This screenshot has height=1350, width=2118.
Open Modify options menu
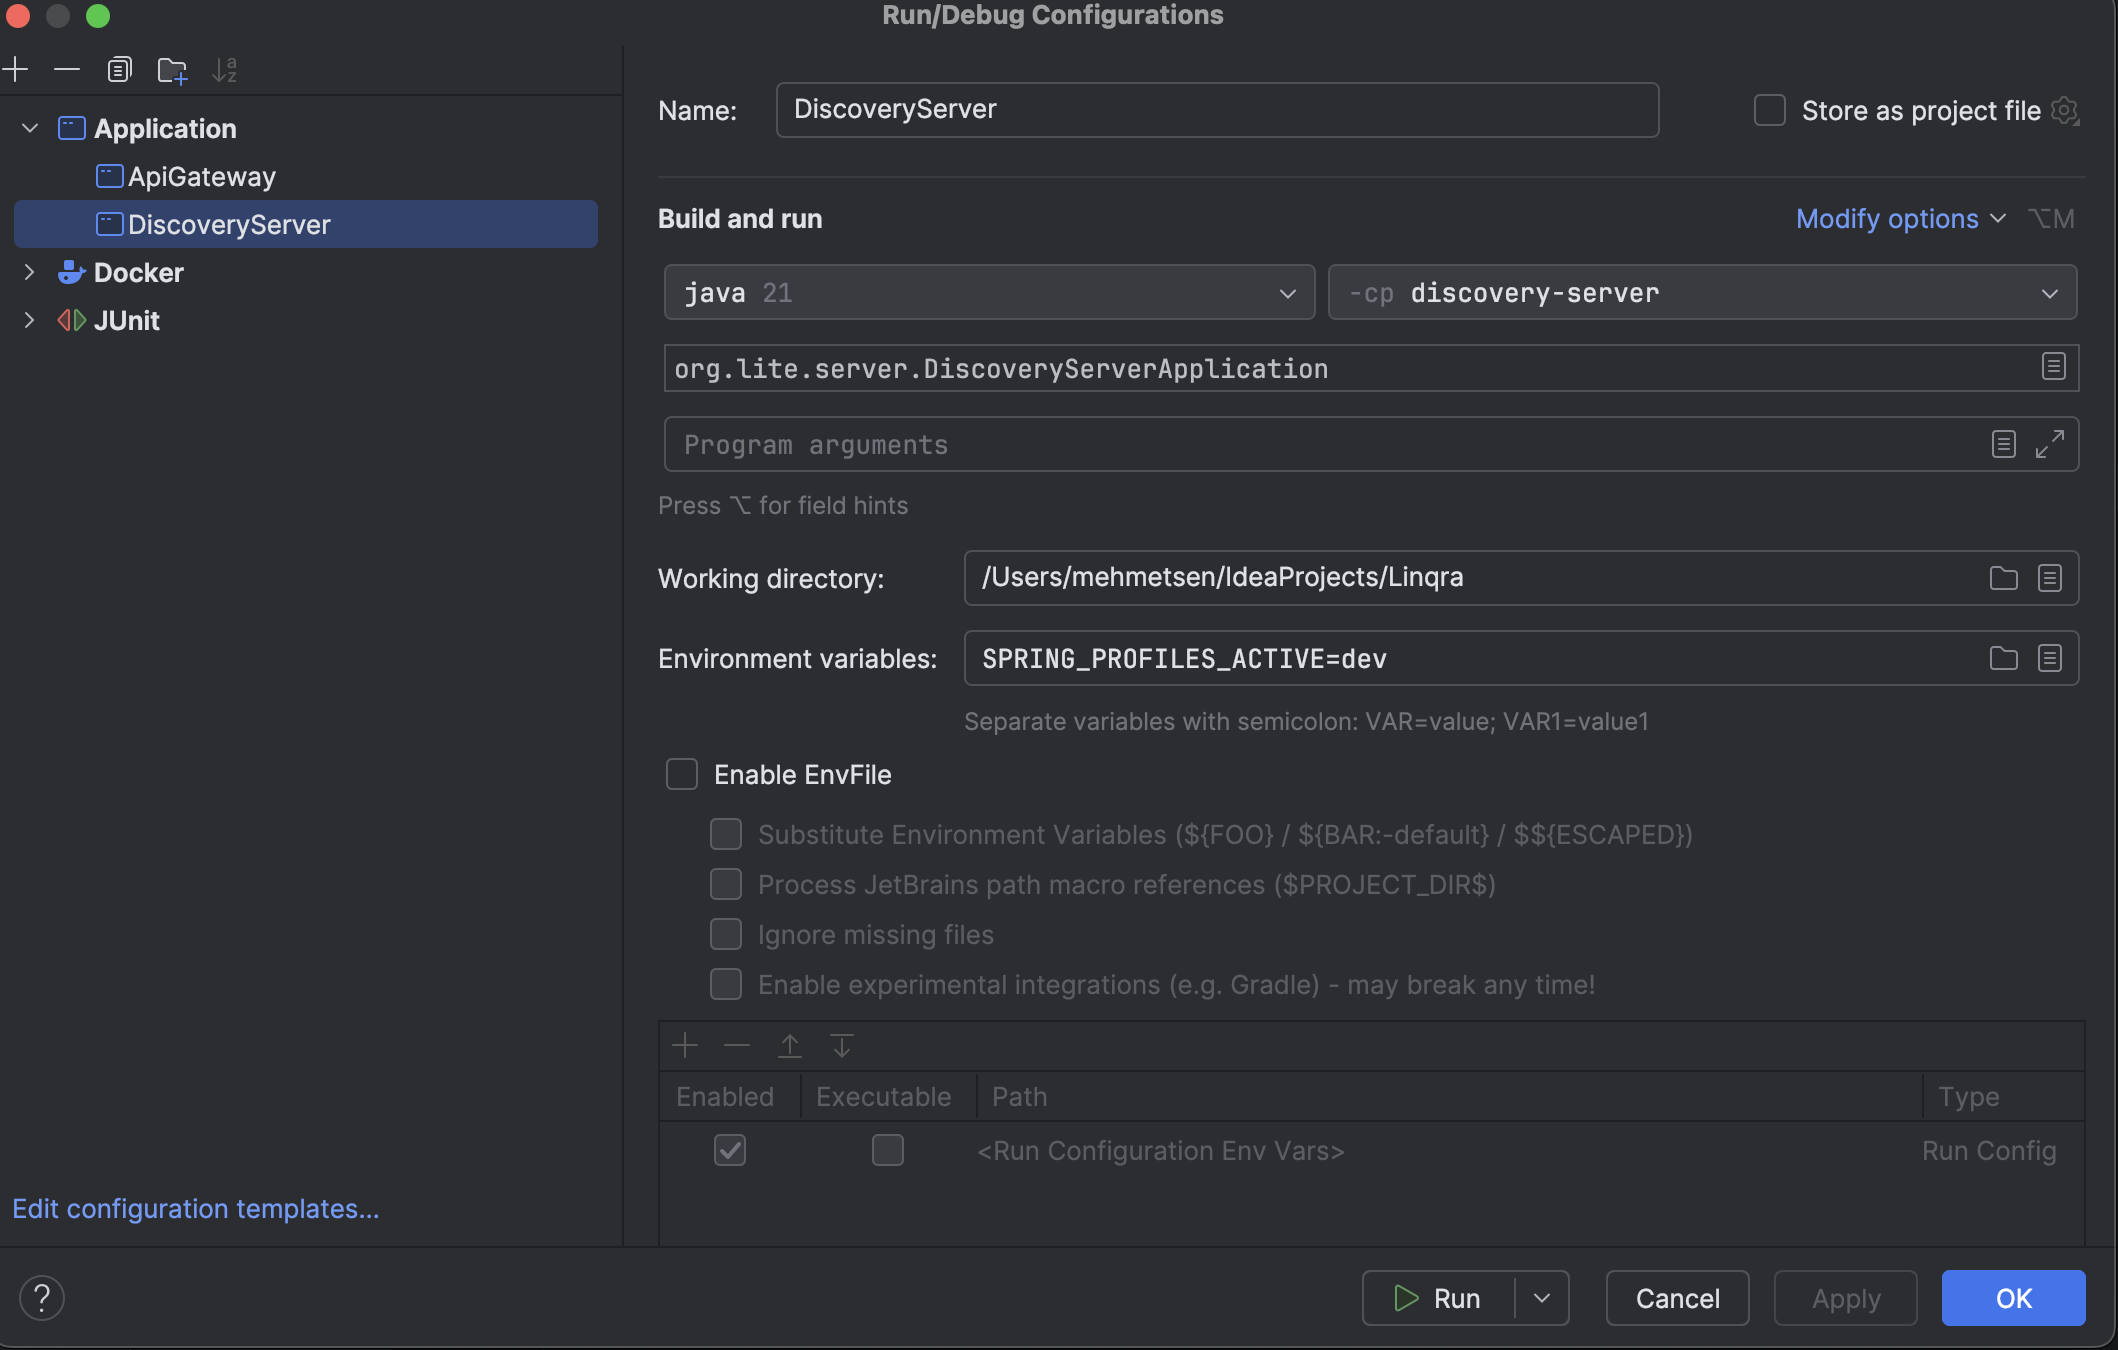[1898, 218]
